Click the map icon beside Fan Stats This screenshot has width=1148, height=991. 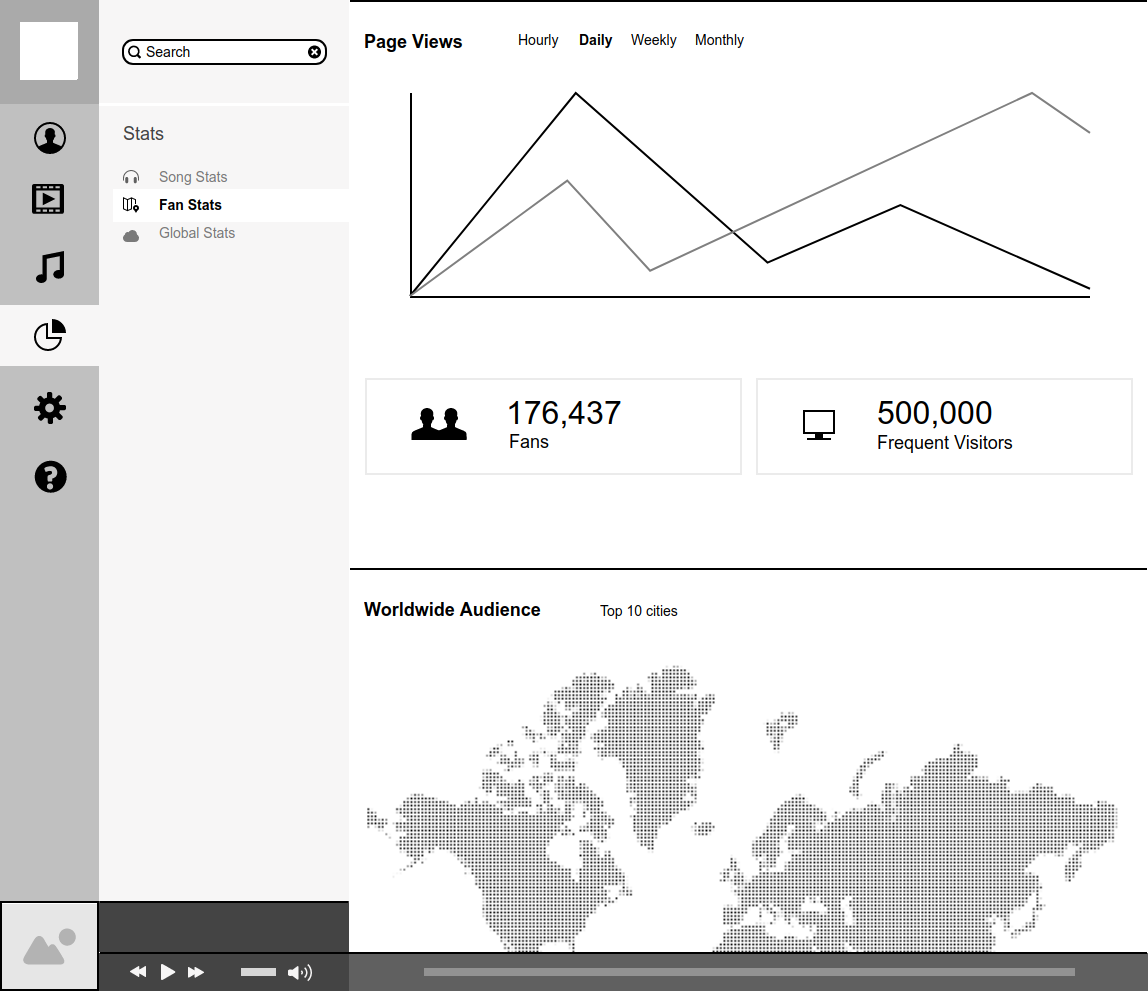[131, 205]
